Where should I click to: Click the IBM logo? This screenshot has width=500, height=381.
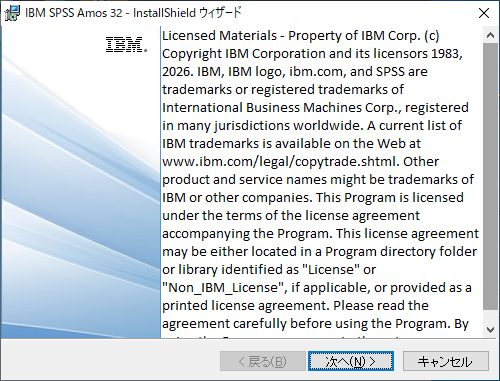pyautogui.click(x=126, y=45)
